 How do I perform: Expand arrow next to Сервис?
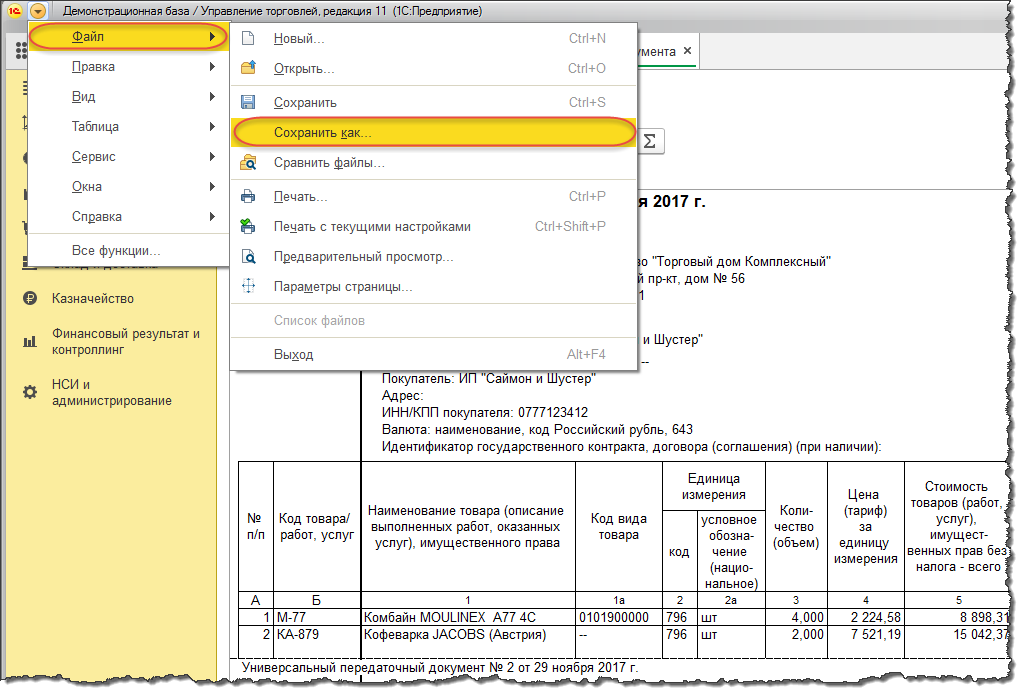tap(213, 157)
